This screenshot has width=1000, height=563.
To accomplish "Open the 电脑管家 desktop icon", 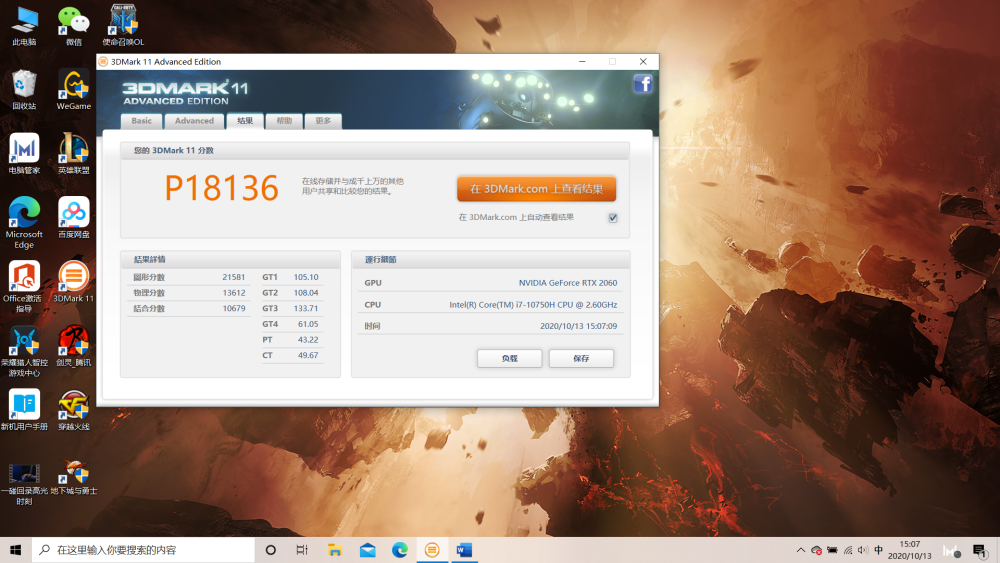I will pos(24,154).
